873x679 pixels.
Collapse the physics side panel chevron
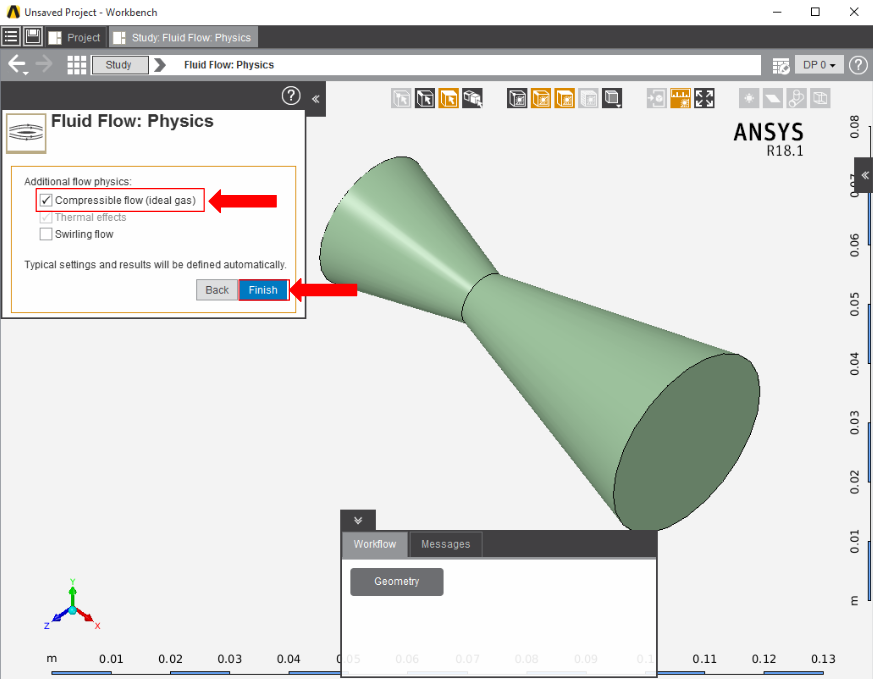316,99
